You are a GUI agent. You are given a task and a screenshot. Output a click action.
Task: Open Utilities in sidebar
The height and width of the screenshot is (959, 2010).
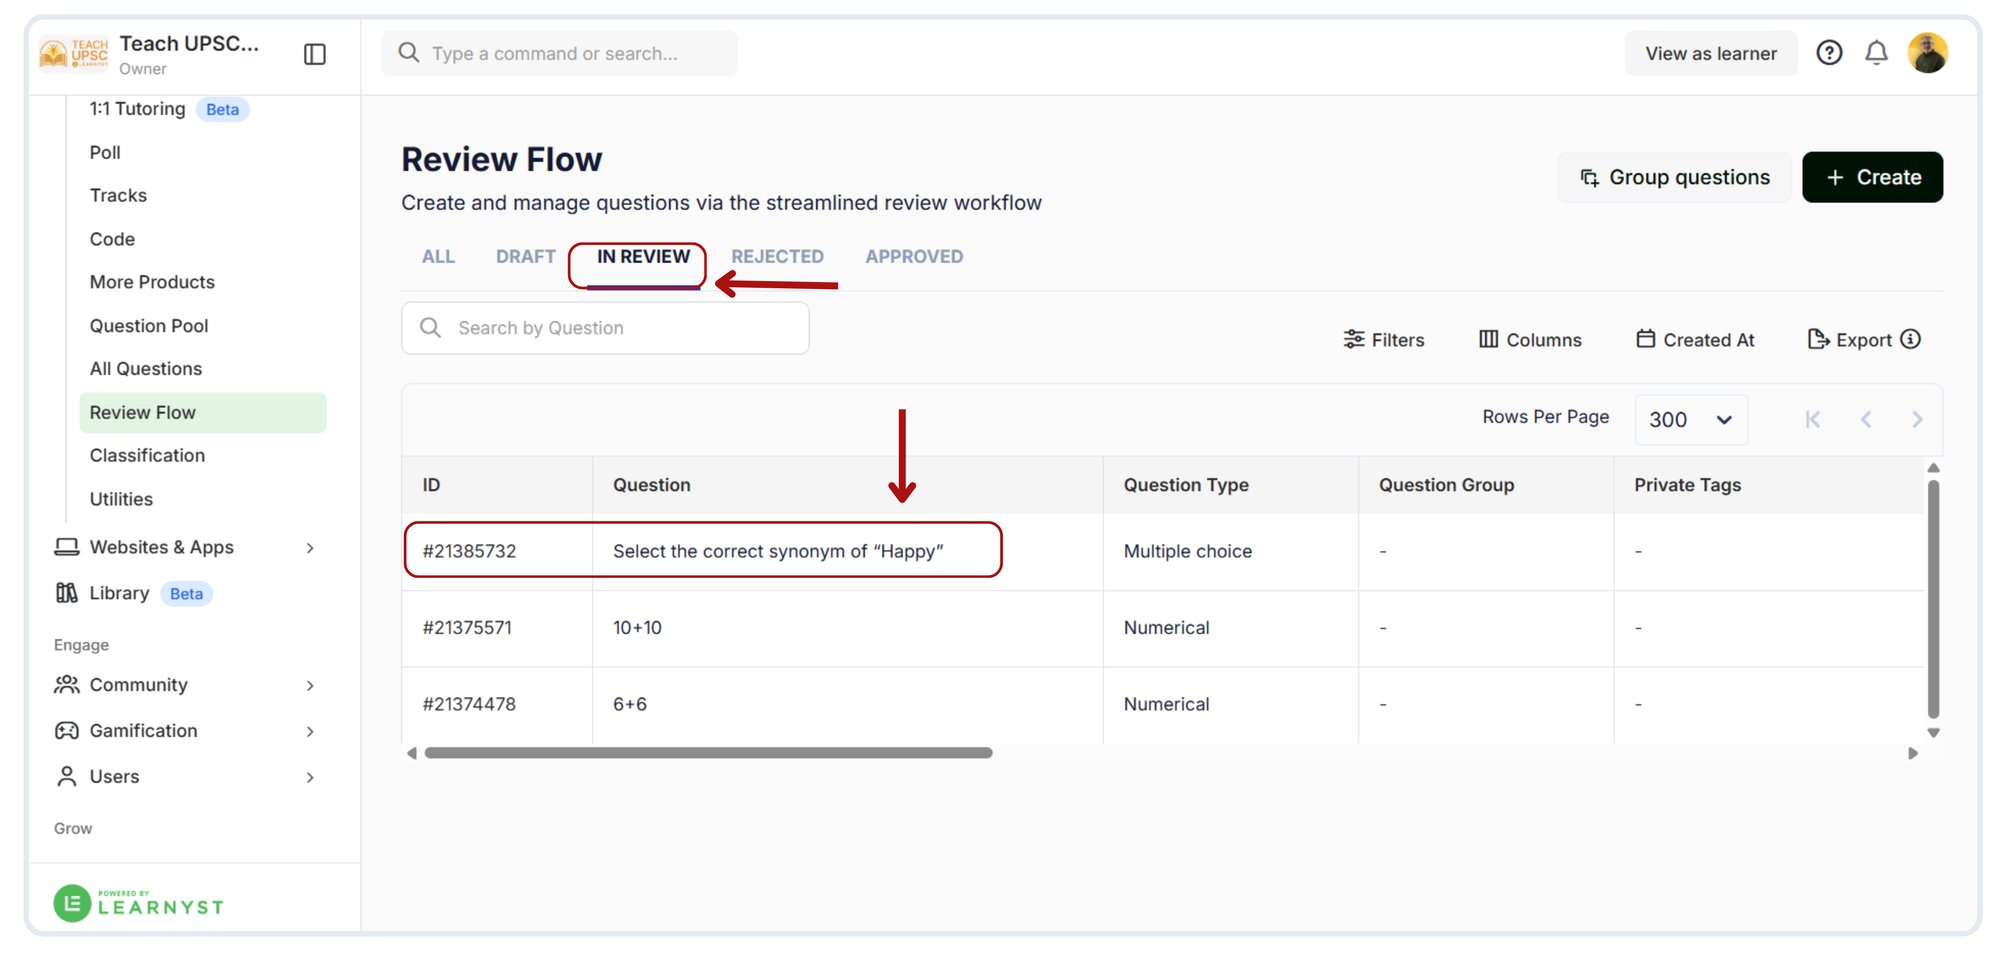[x=121, y=499]
